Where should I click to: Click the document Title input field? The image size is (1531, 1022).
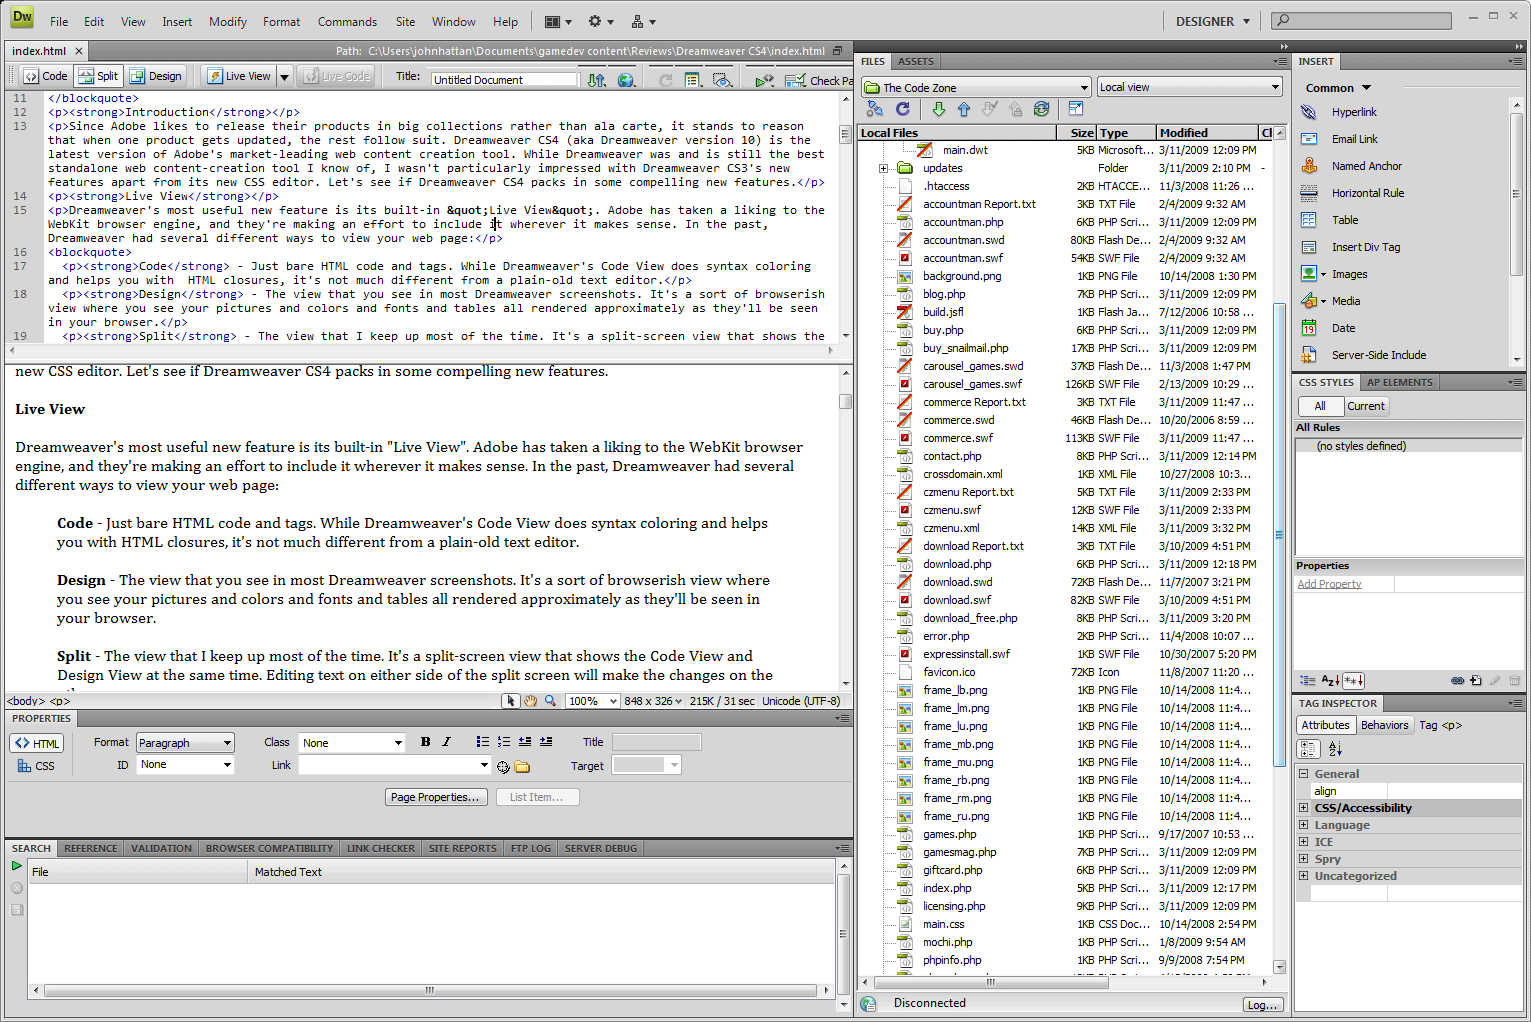(504, 79)
